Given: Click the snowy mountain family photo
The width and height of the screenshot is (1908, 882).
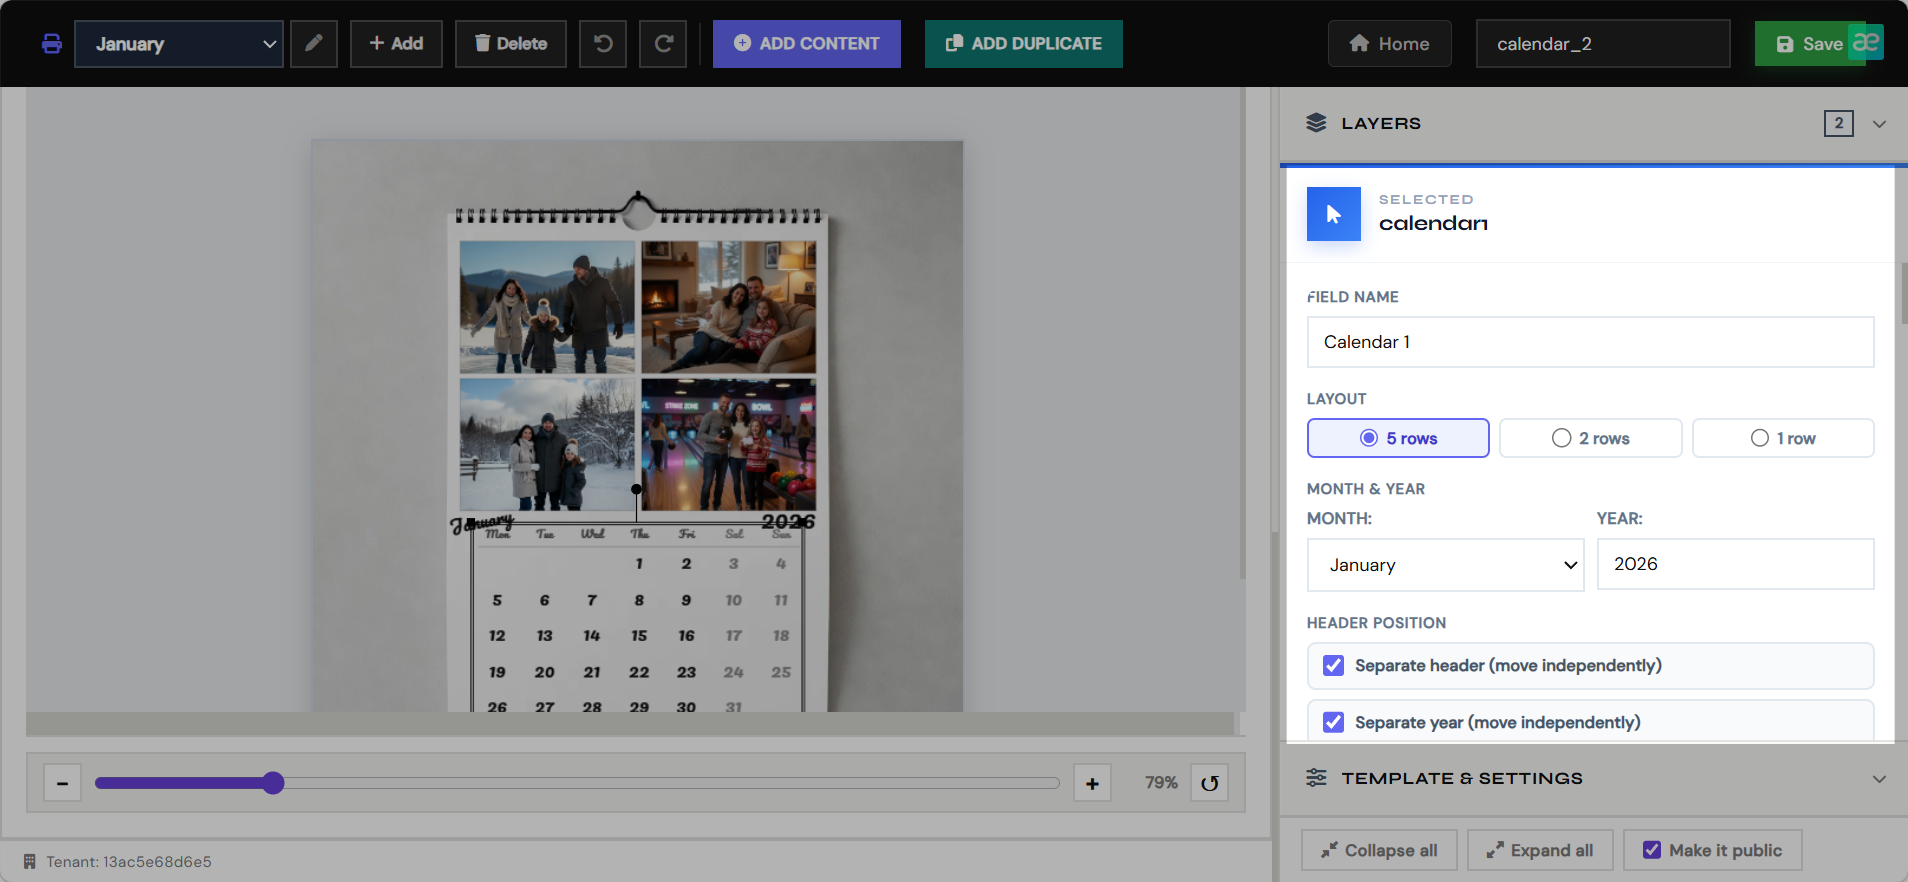Looking at the screenshot, I should click(x=547, y=307).
